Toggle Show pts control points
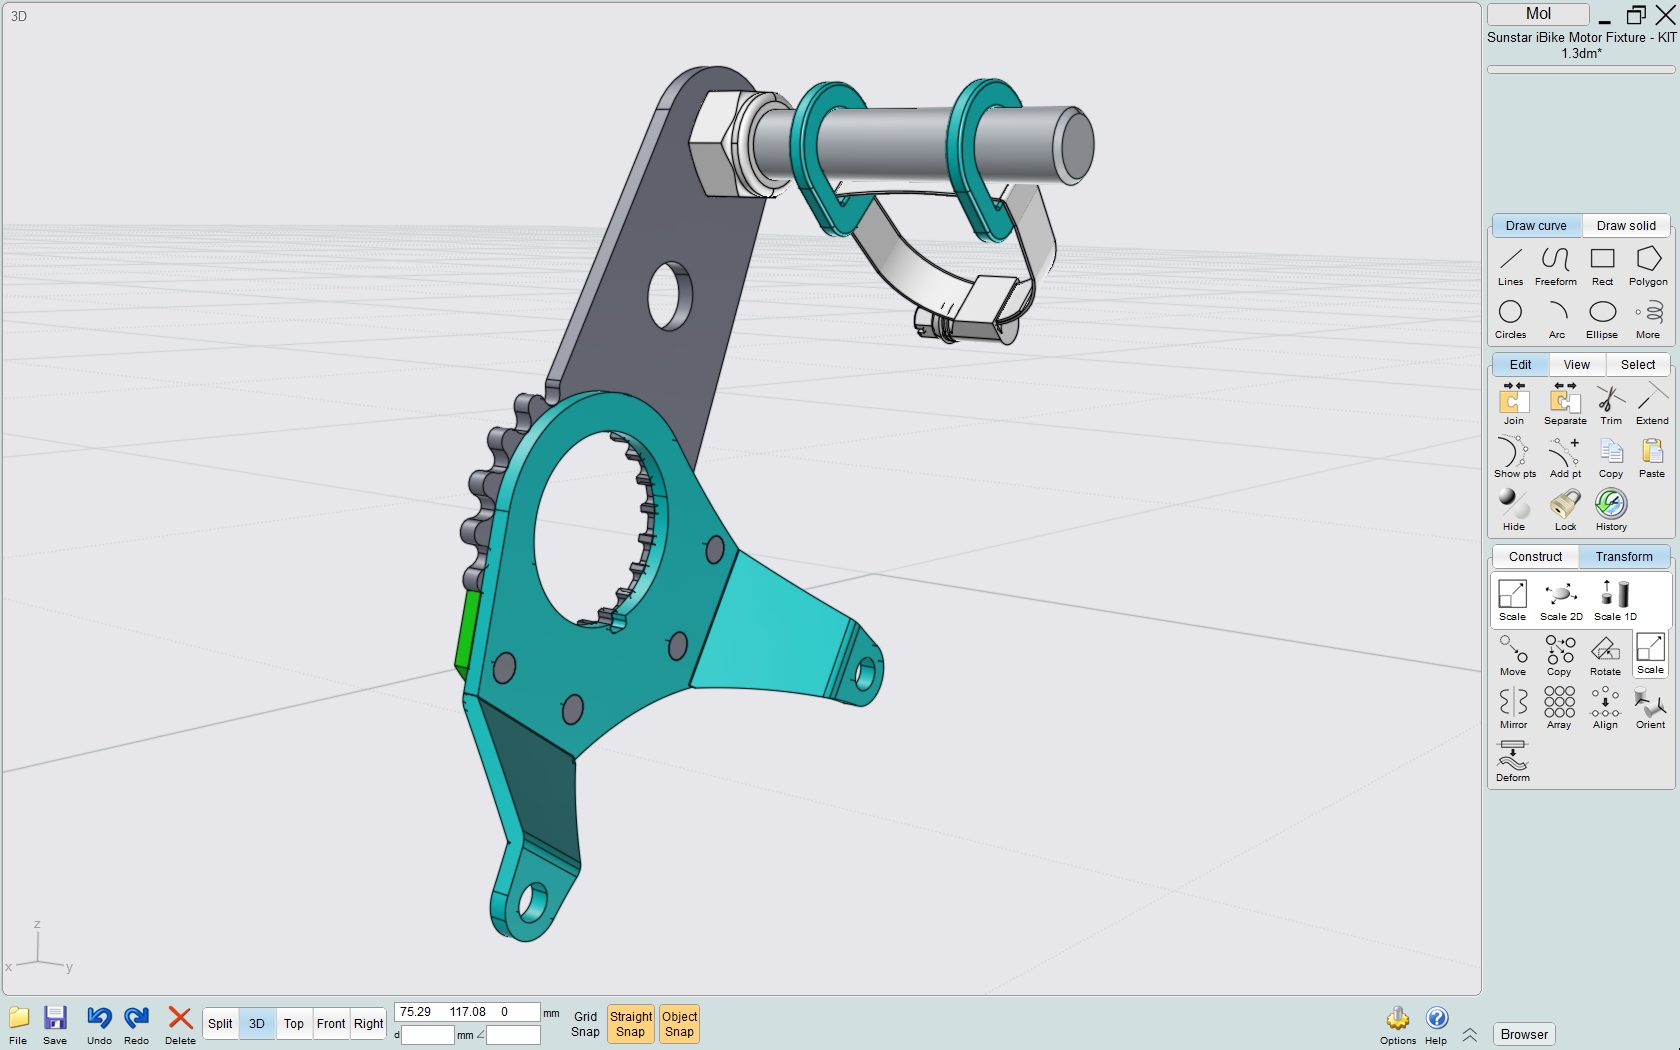This screenshot has width=1680, height=1050. 1514,458
